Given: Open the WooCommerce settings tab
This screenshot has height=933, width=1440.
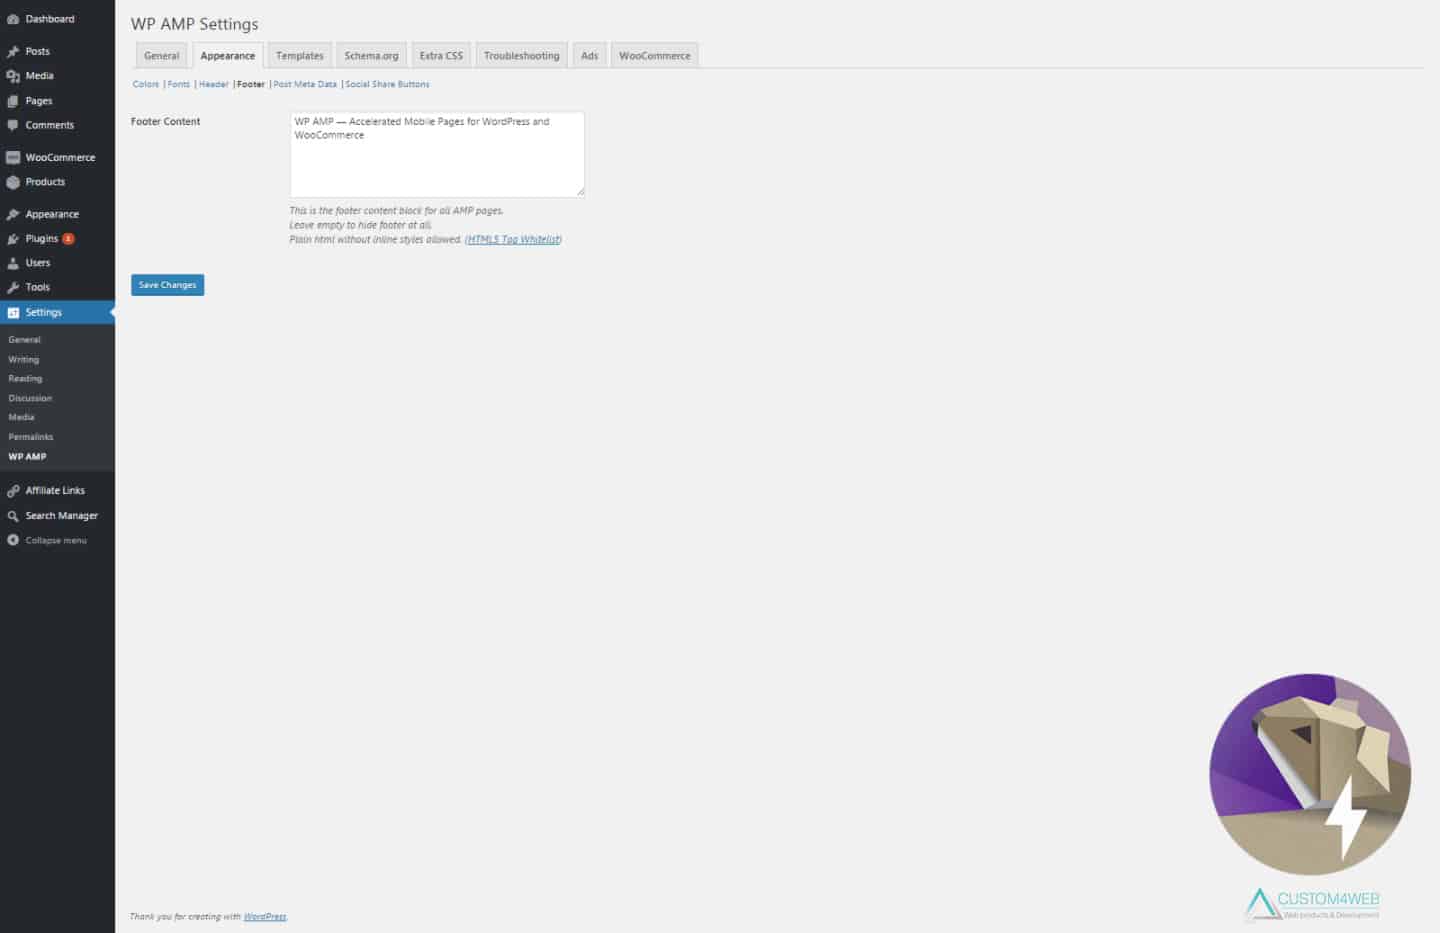Looking at the screenshot, I should pyautogui.click(x=655, y=56).
